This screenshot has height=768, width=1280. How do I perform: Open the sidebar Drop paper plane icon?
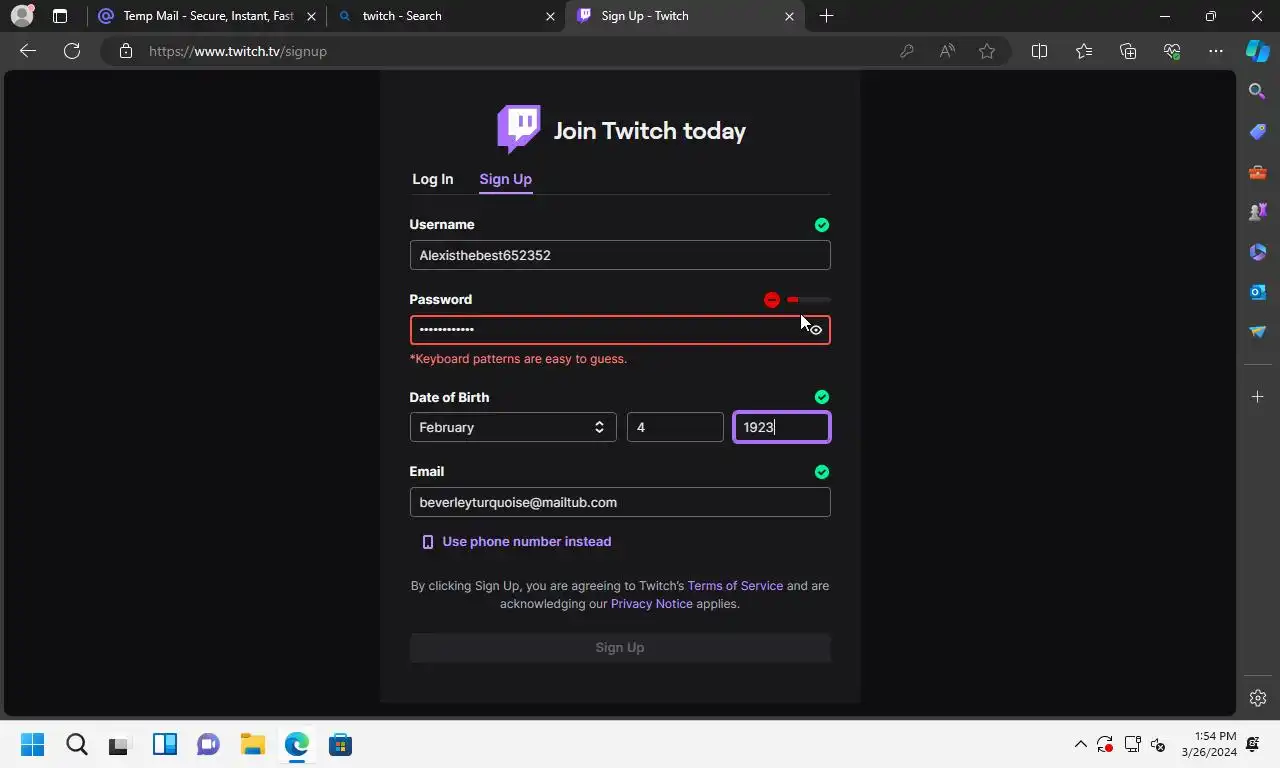[x=1258, y=332]
